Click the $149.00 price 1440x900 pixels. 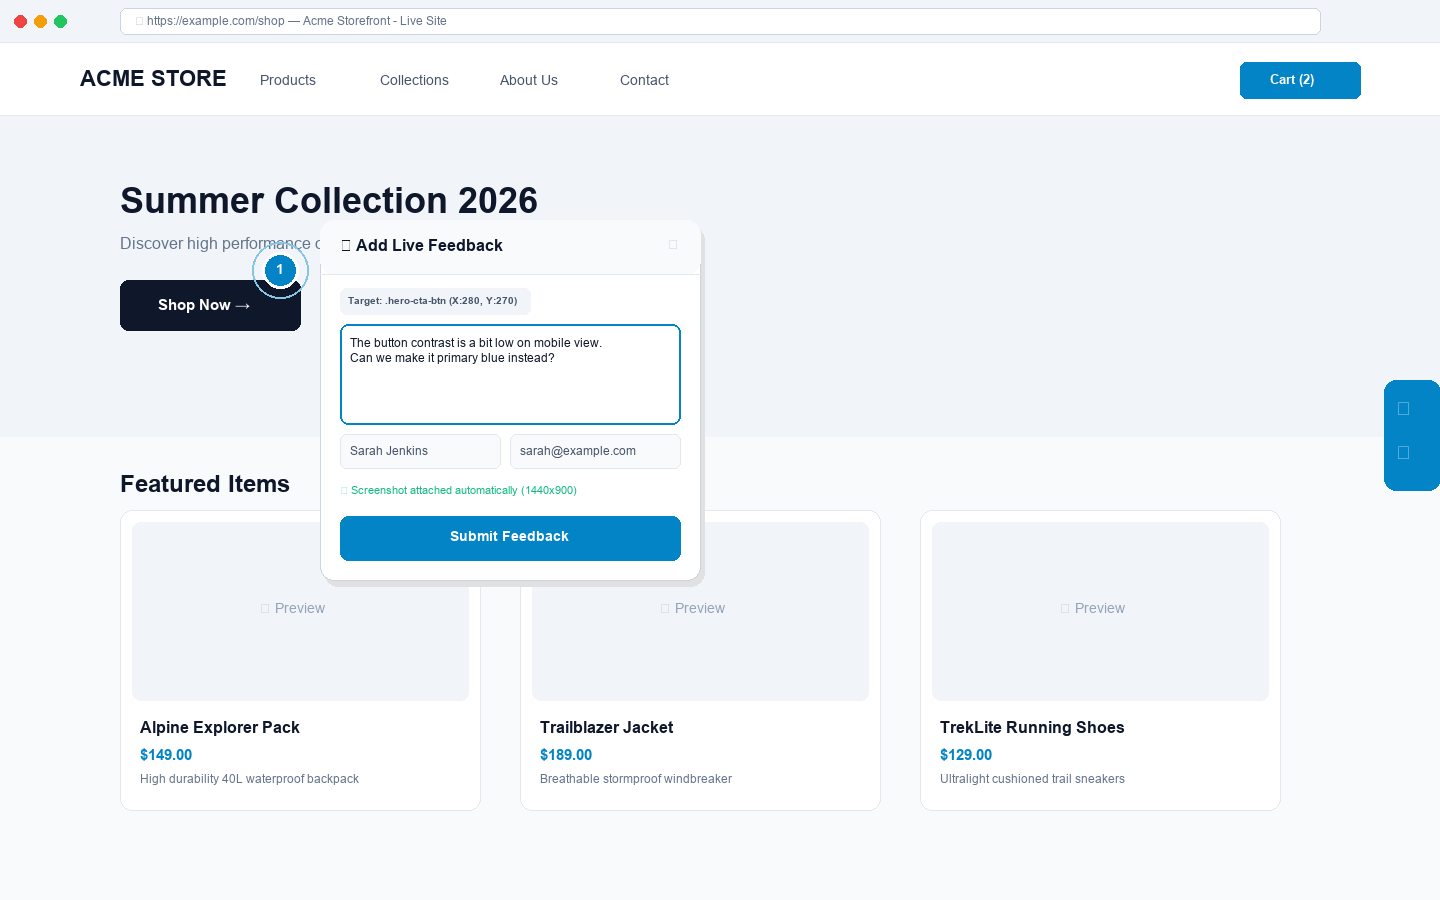tap(166, 755)
